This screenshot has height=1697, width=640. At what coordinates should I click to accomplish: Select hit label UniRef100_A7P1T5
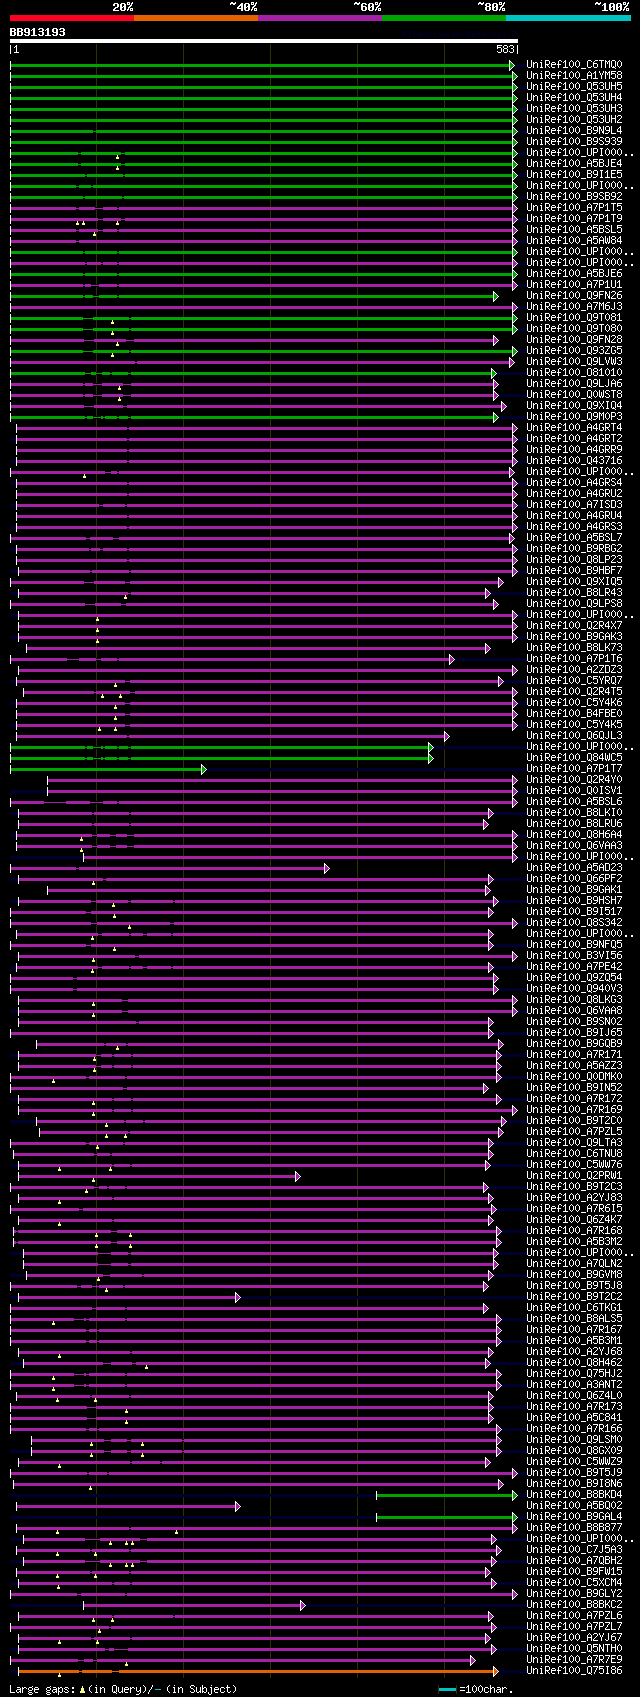[574, 208]
